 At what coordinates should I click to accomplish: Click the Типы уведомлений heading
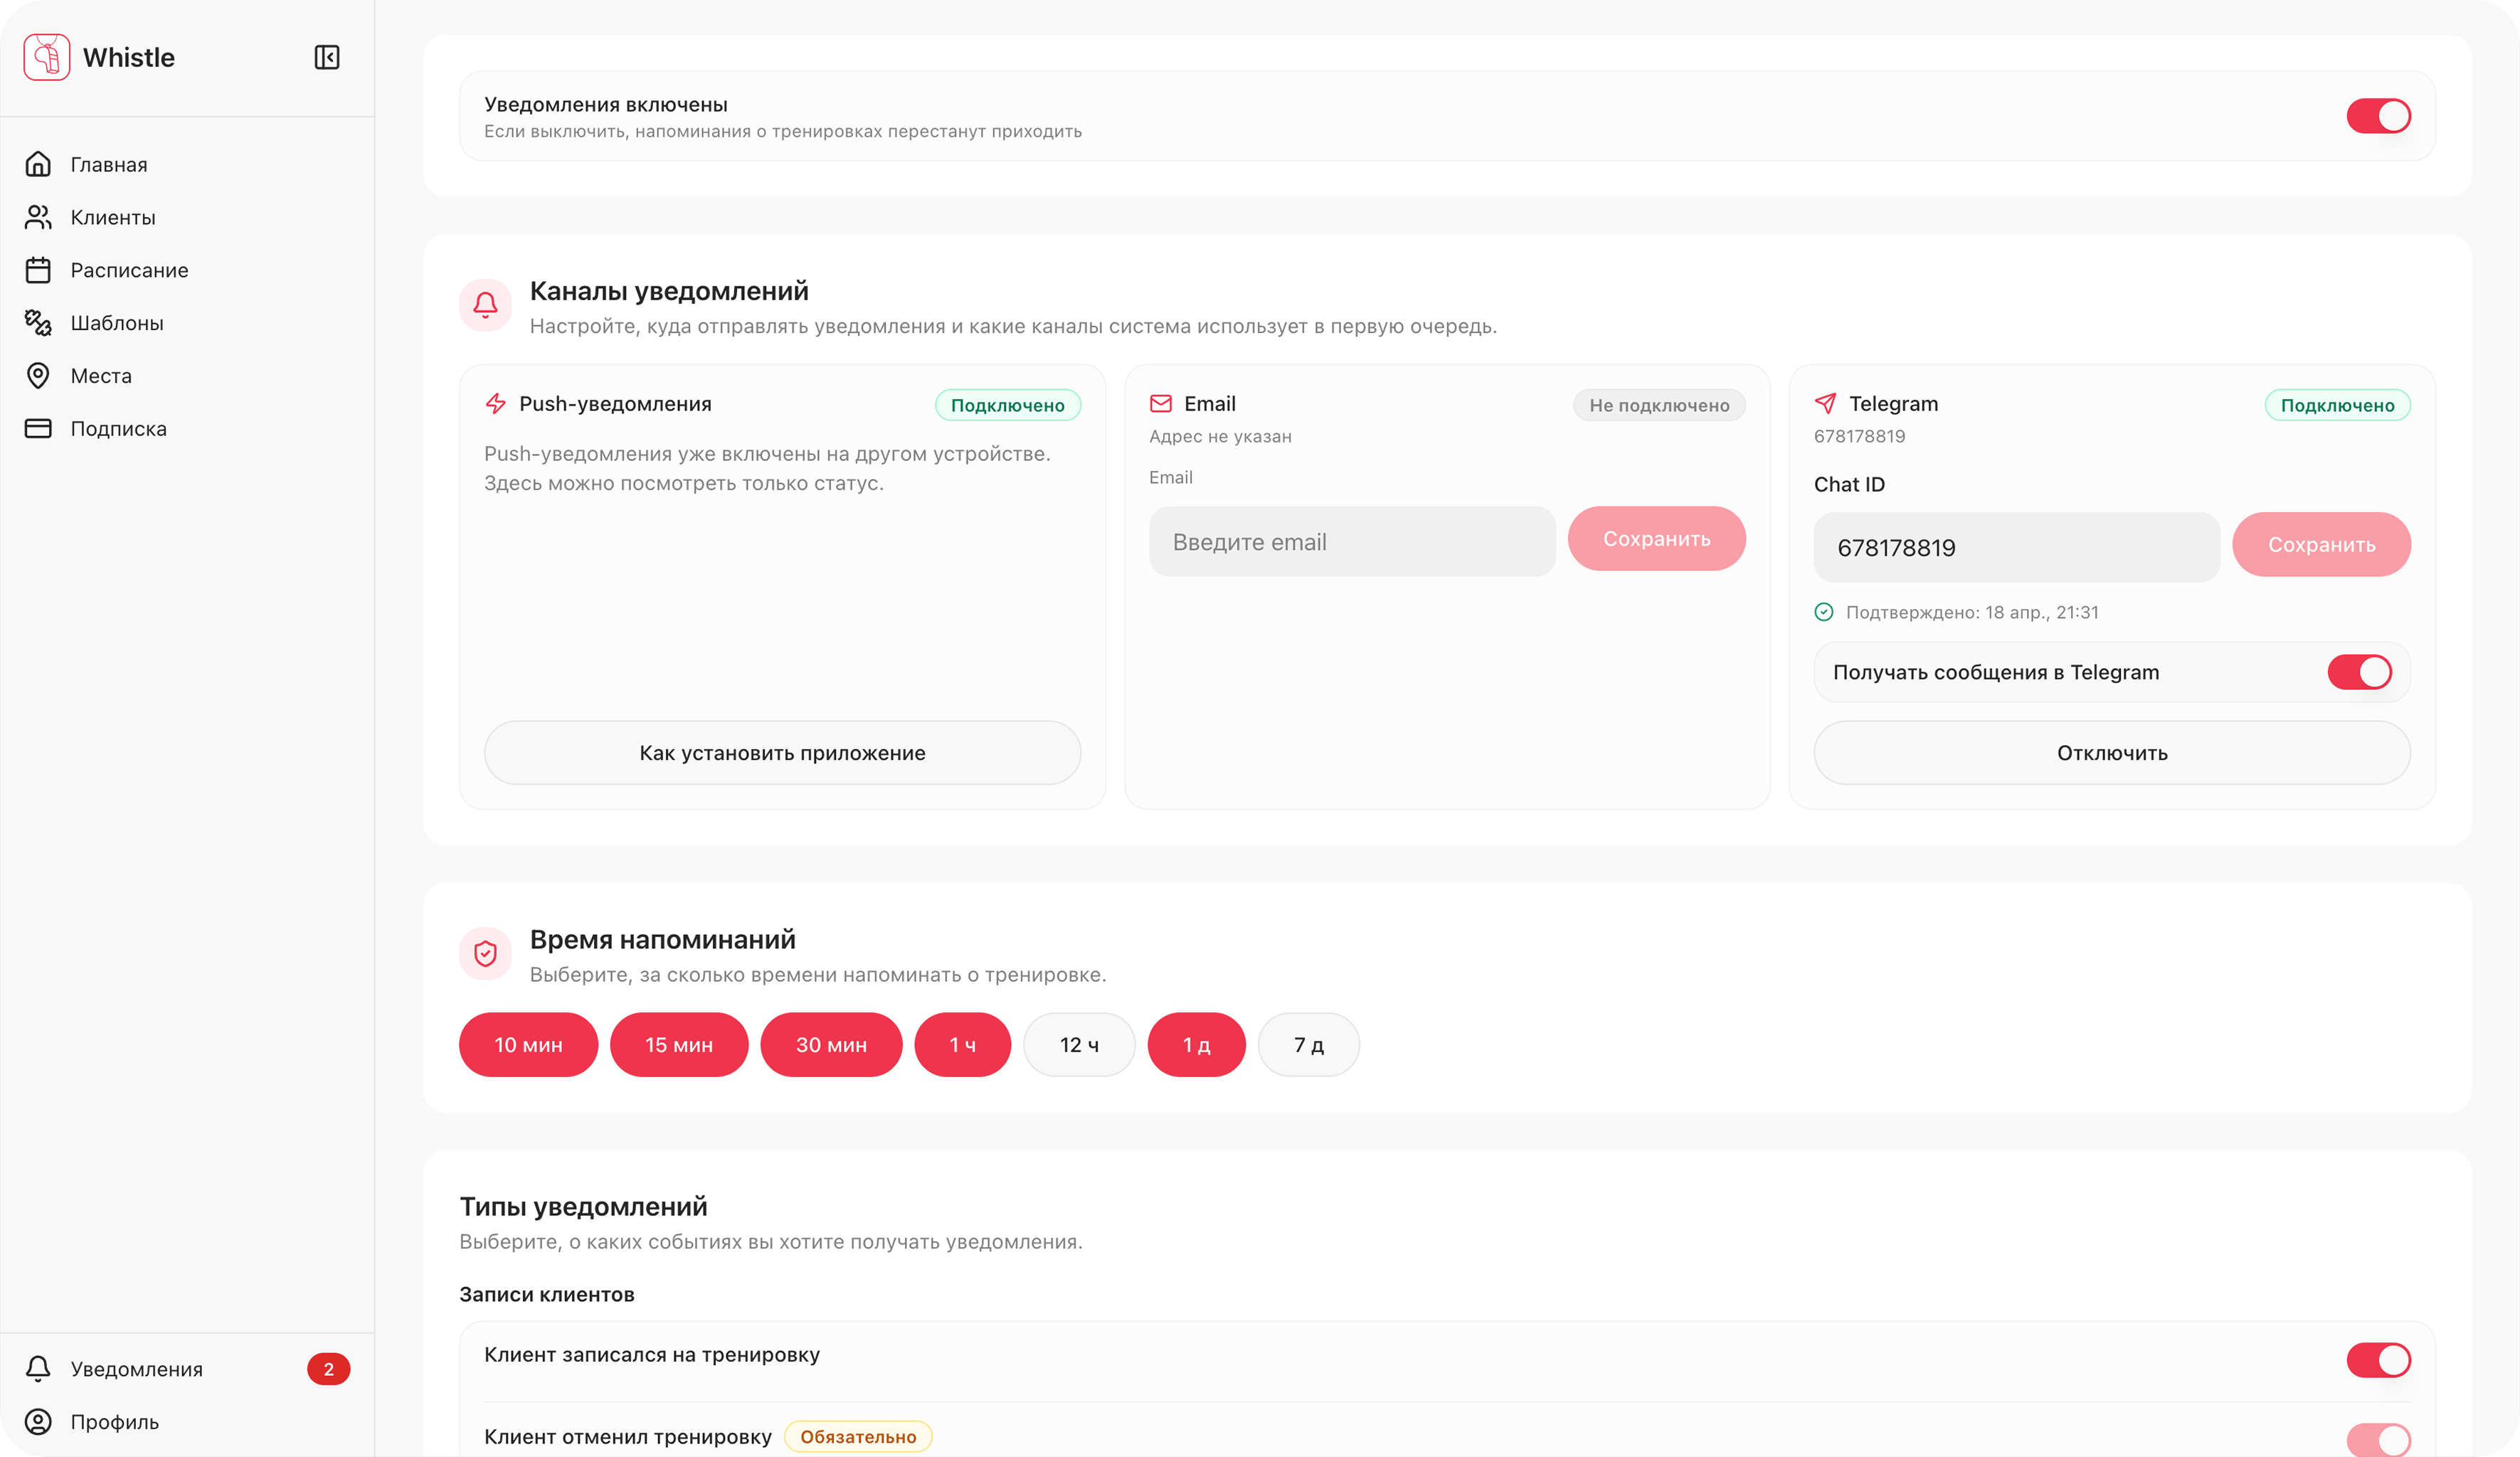click(583, 1206)
